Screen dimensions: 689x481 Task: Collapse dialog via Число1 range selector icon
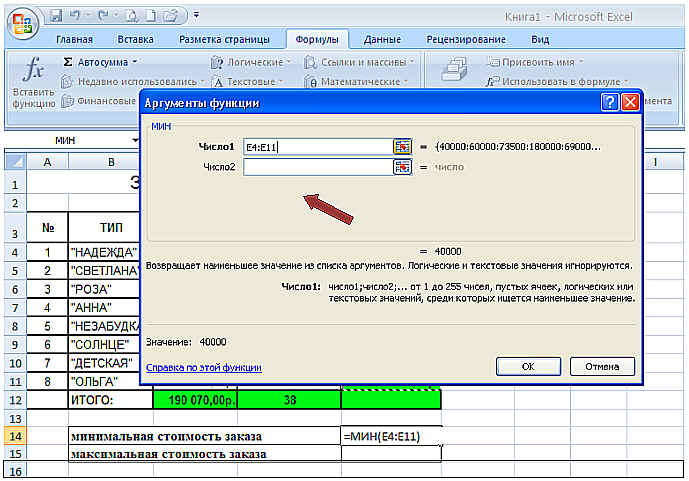402,147
